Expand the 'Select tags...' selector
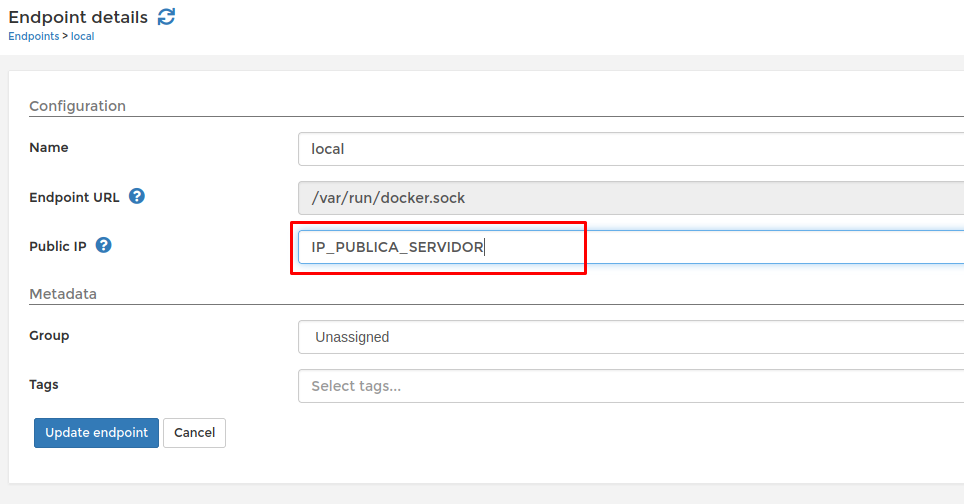Image resolution: width=964 pixels, height=504 pixels. point(630,386)
